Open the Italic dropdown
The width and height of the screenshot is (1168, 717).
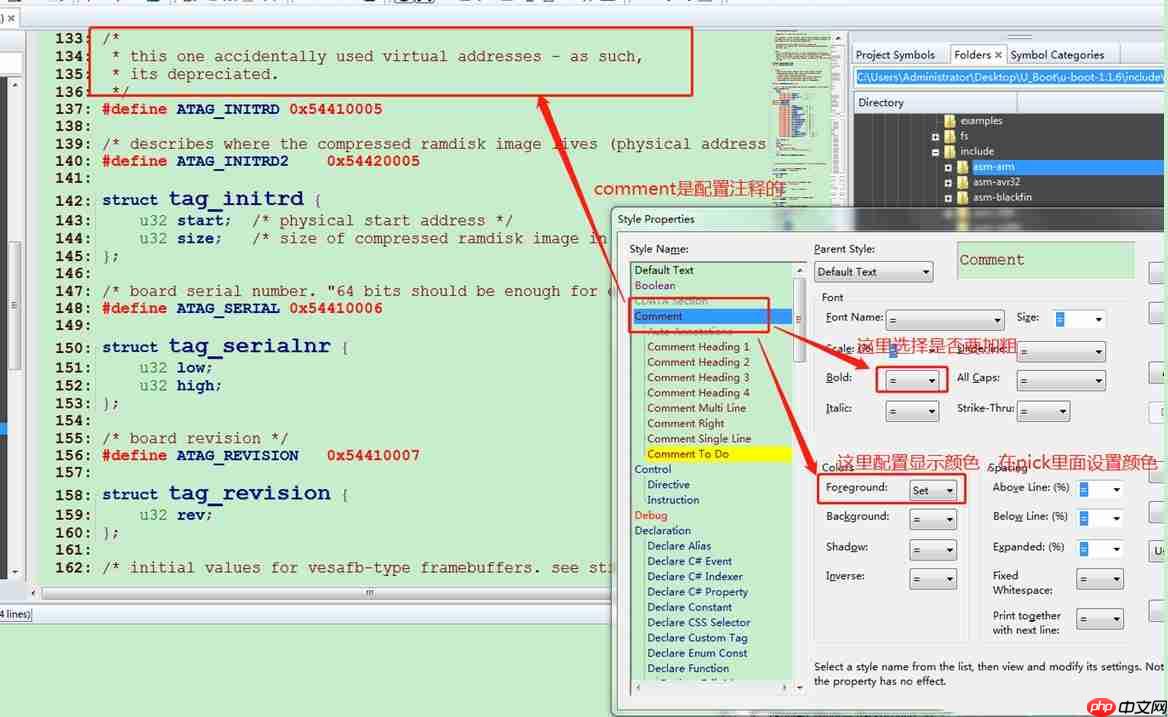point(912,411)
